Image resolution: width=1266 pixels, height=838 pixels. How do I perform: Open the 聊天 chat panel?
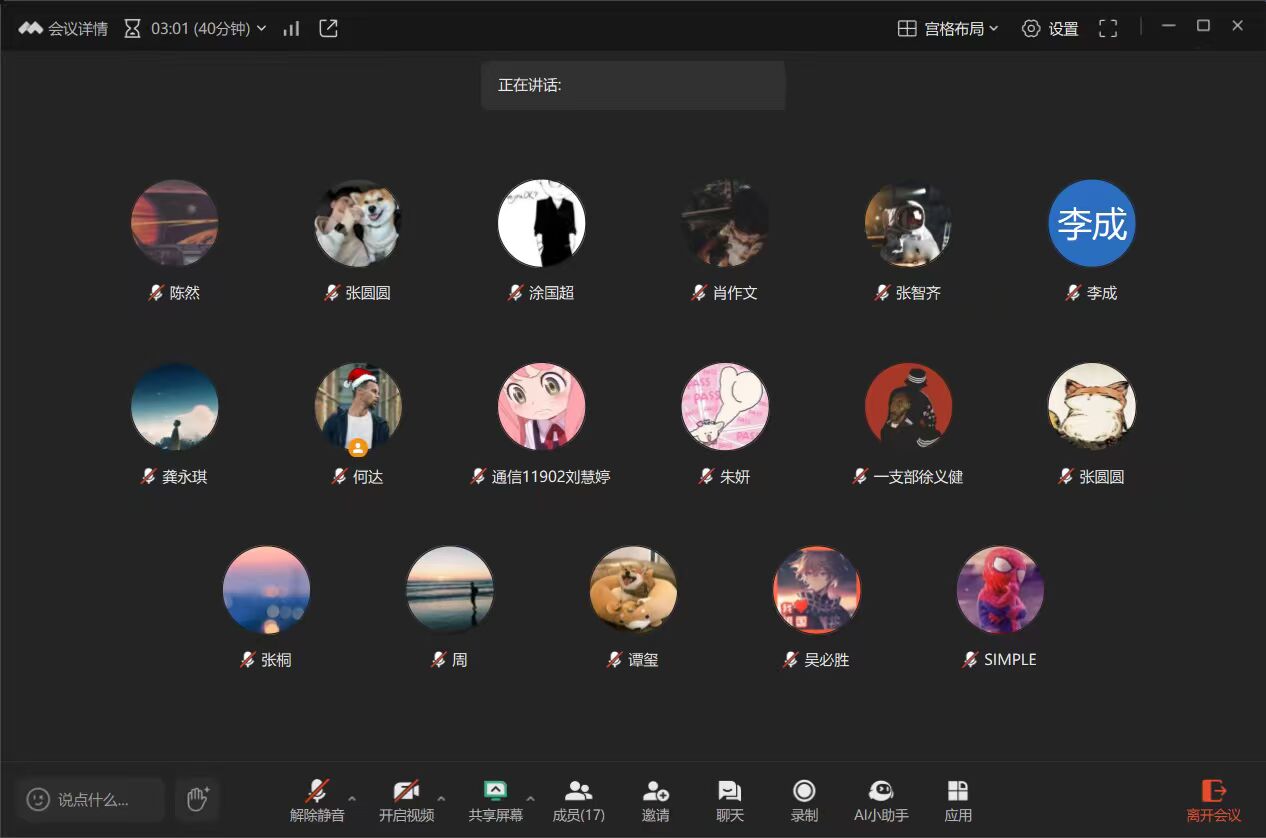(730, 801)
